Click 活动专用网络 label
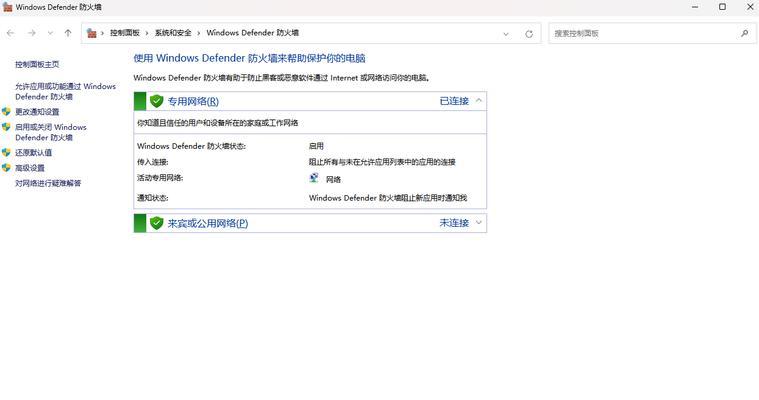Viewport: 759px width, 400px height. tap(160, 178)
